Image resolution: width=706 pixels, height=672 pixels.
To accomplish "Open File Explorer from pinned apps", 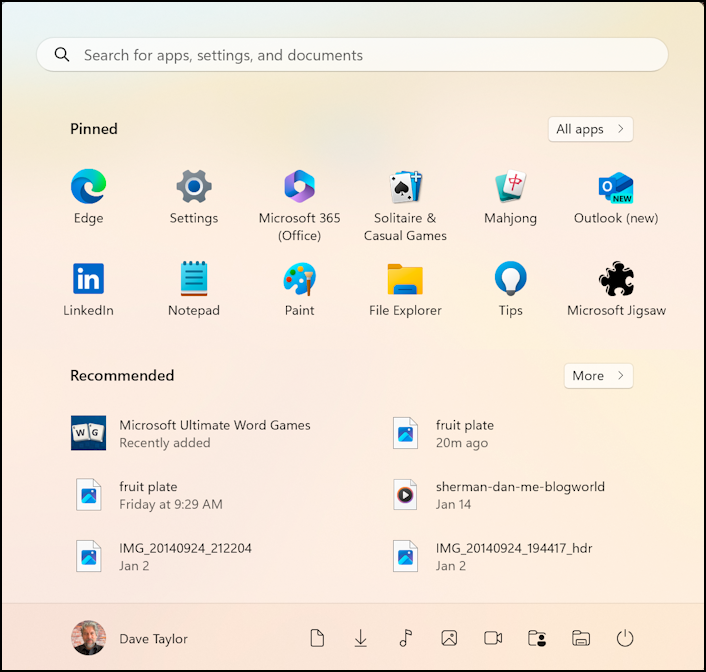I will pos(405,289).
